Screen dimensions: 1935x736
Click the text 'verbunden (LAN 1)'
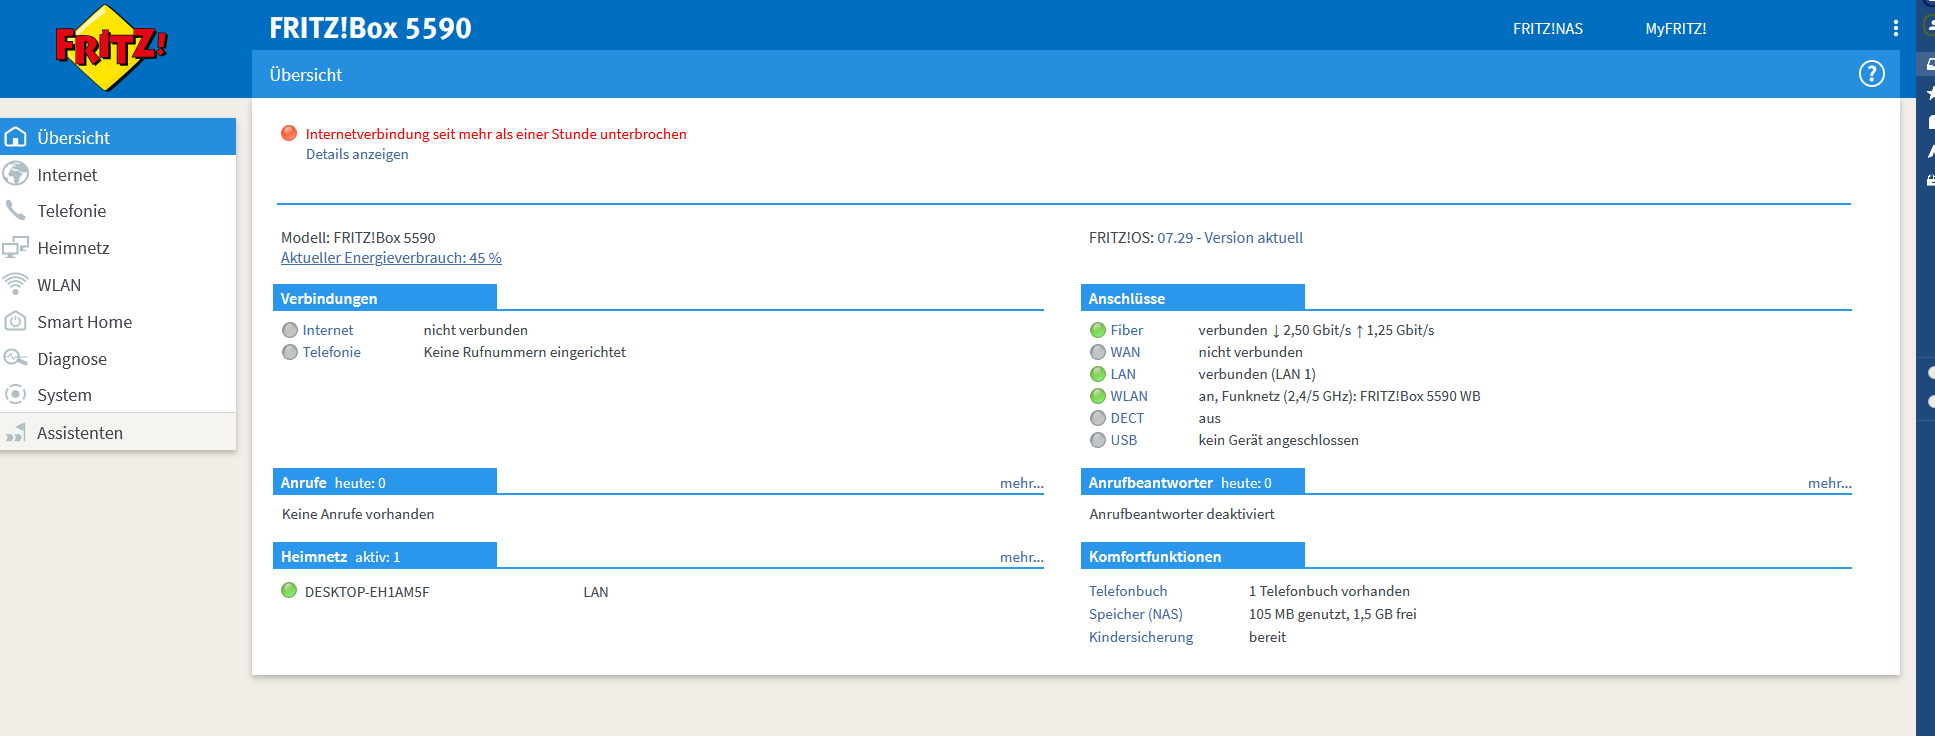click(x=1257, y=374)
